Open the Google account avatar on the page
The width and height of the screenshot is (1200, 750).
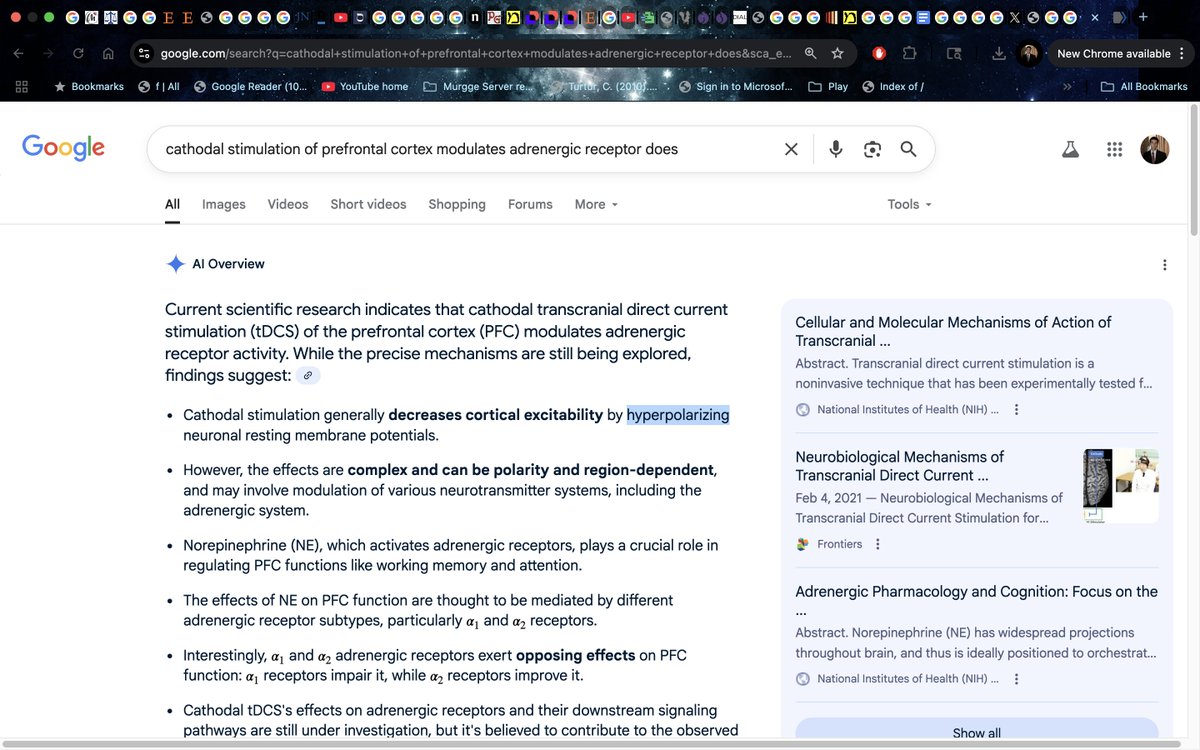click(1155, 149)
